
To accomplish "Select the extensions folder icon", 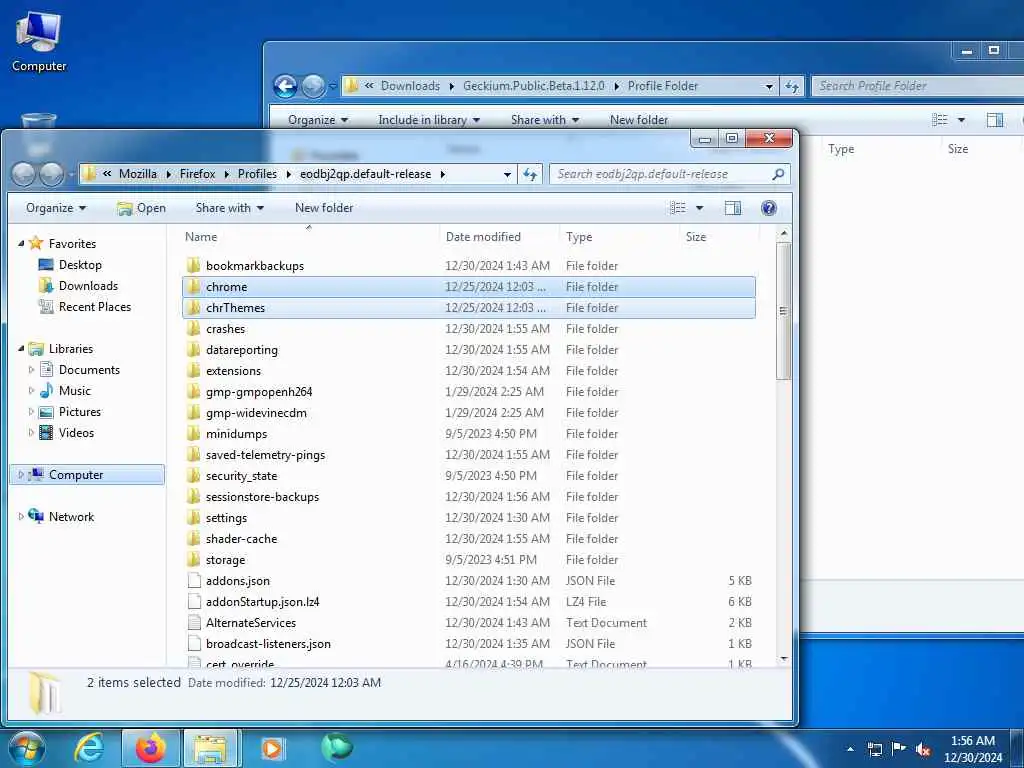I will click(x=193, y=370).
